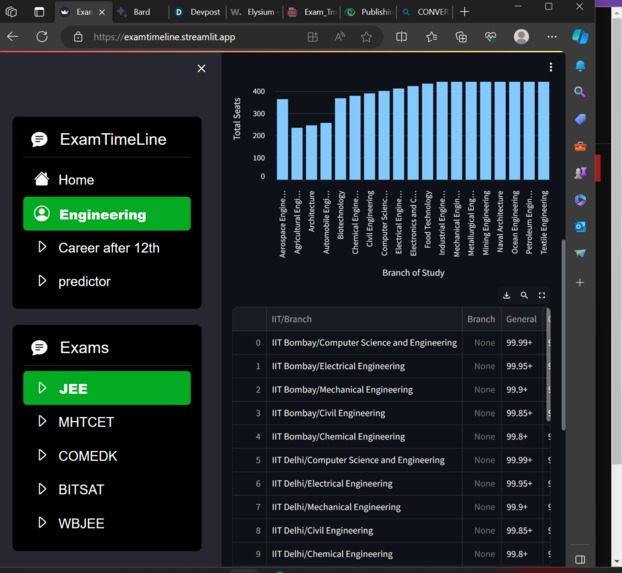Select IIT Bombay/Civil Engineering row cell
Viewport: 622px width, 573px height.
364,413
